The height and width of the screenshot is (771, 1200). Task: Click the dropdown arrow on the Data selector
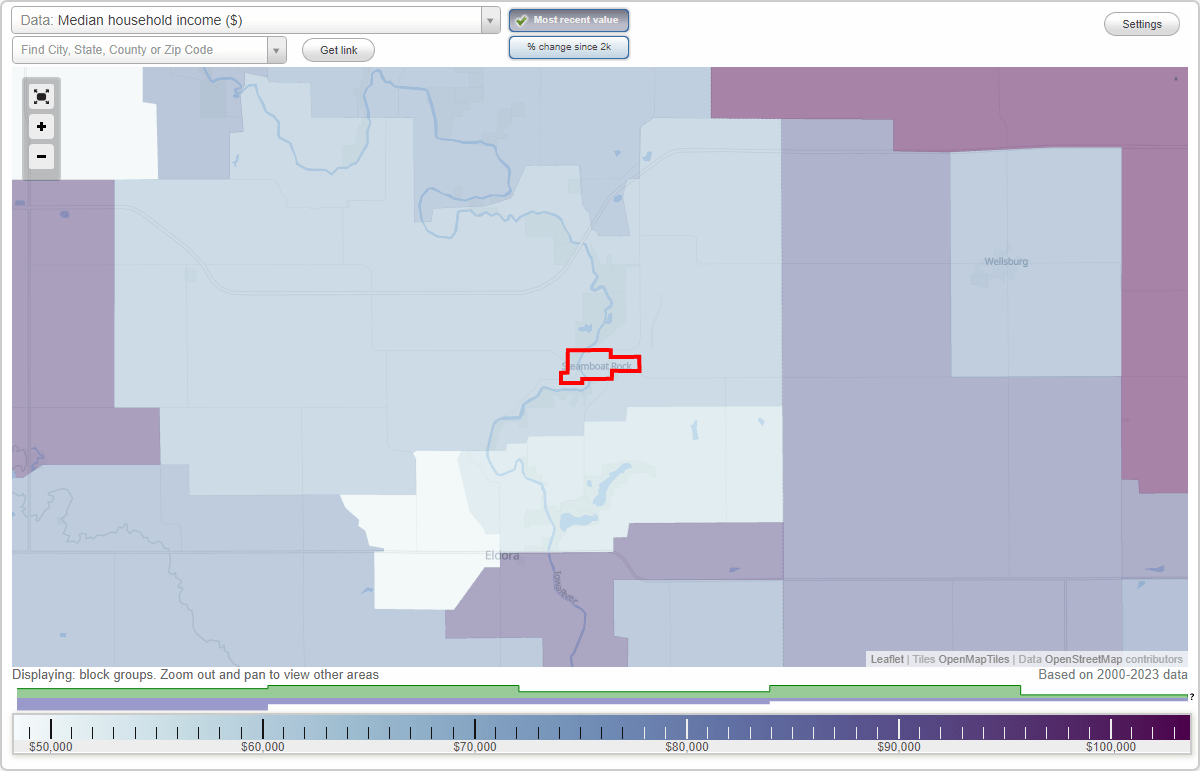489,20
